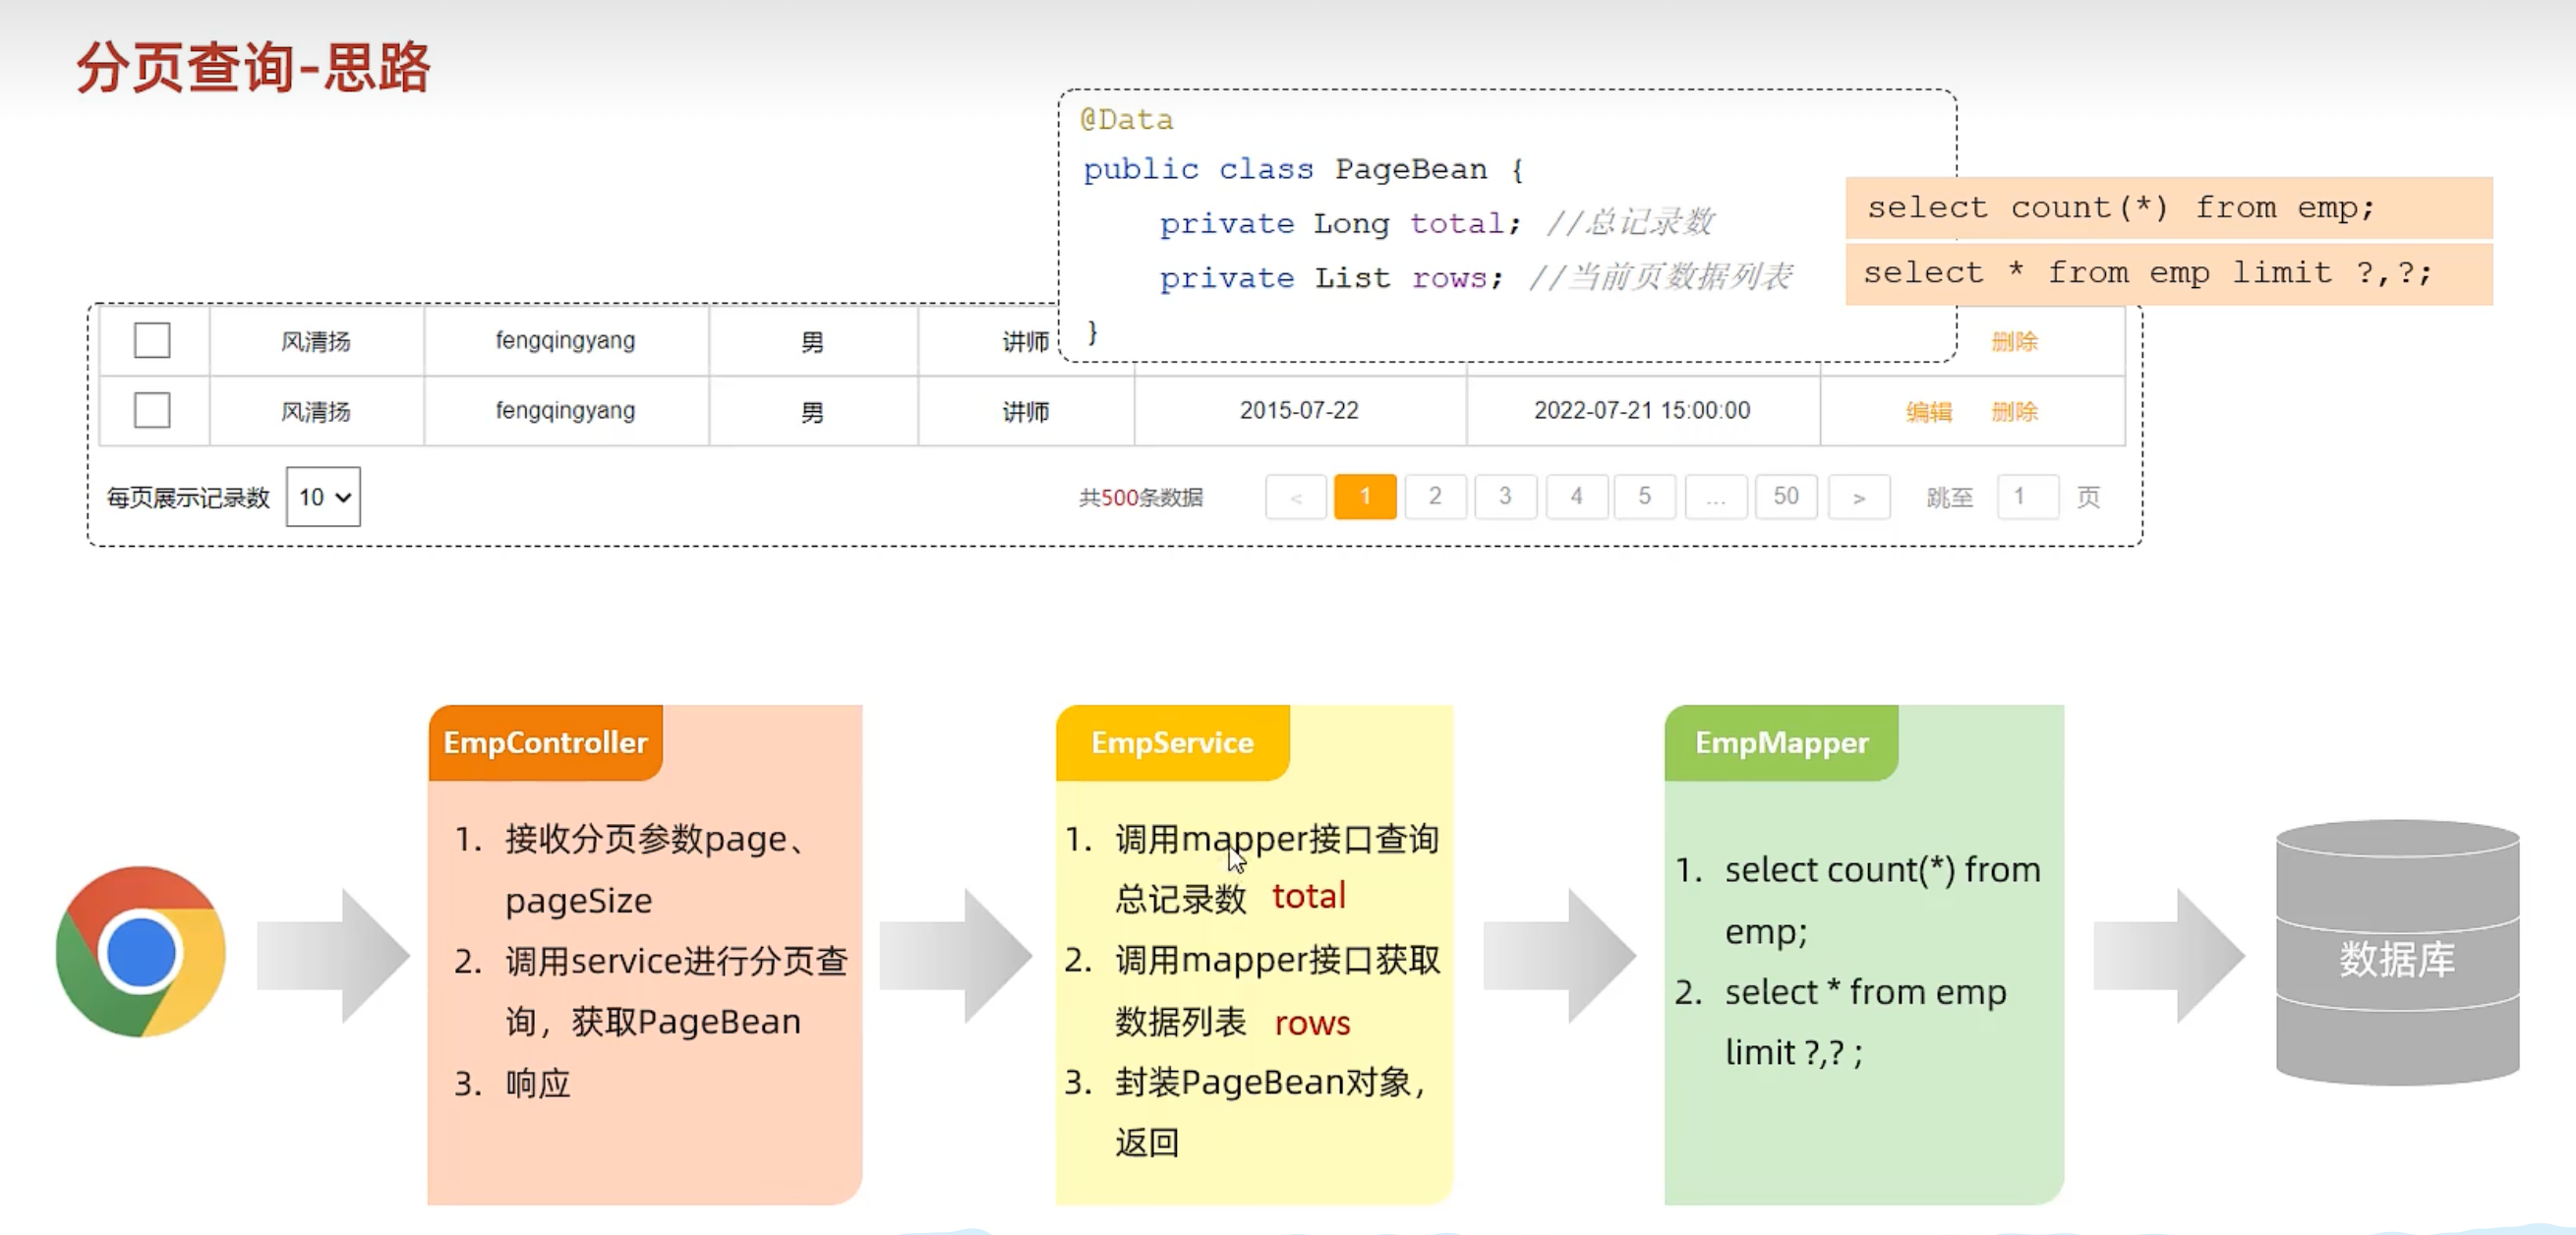Click the EmpMapper header label
The height and width of the screenshot is (1235, 2576).
tap(1782, 742)
